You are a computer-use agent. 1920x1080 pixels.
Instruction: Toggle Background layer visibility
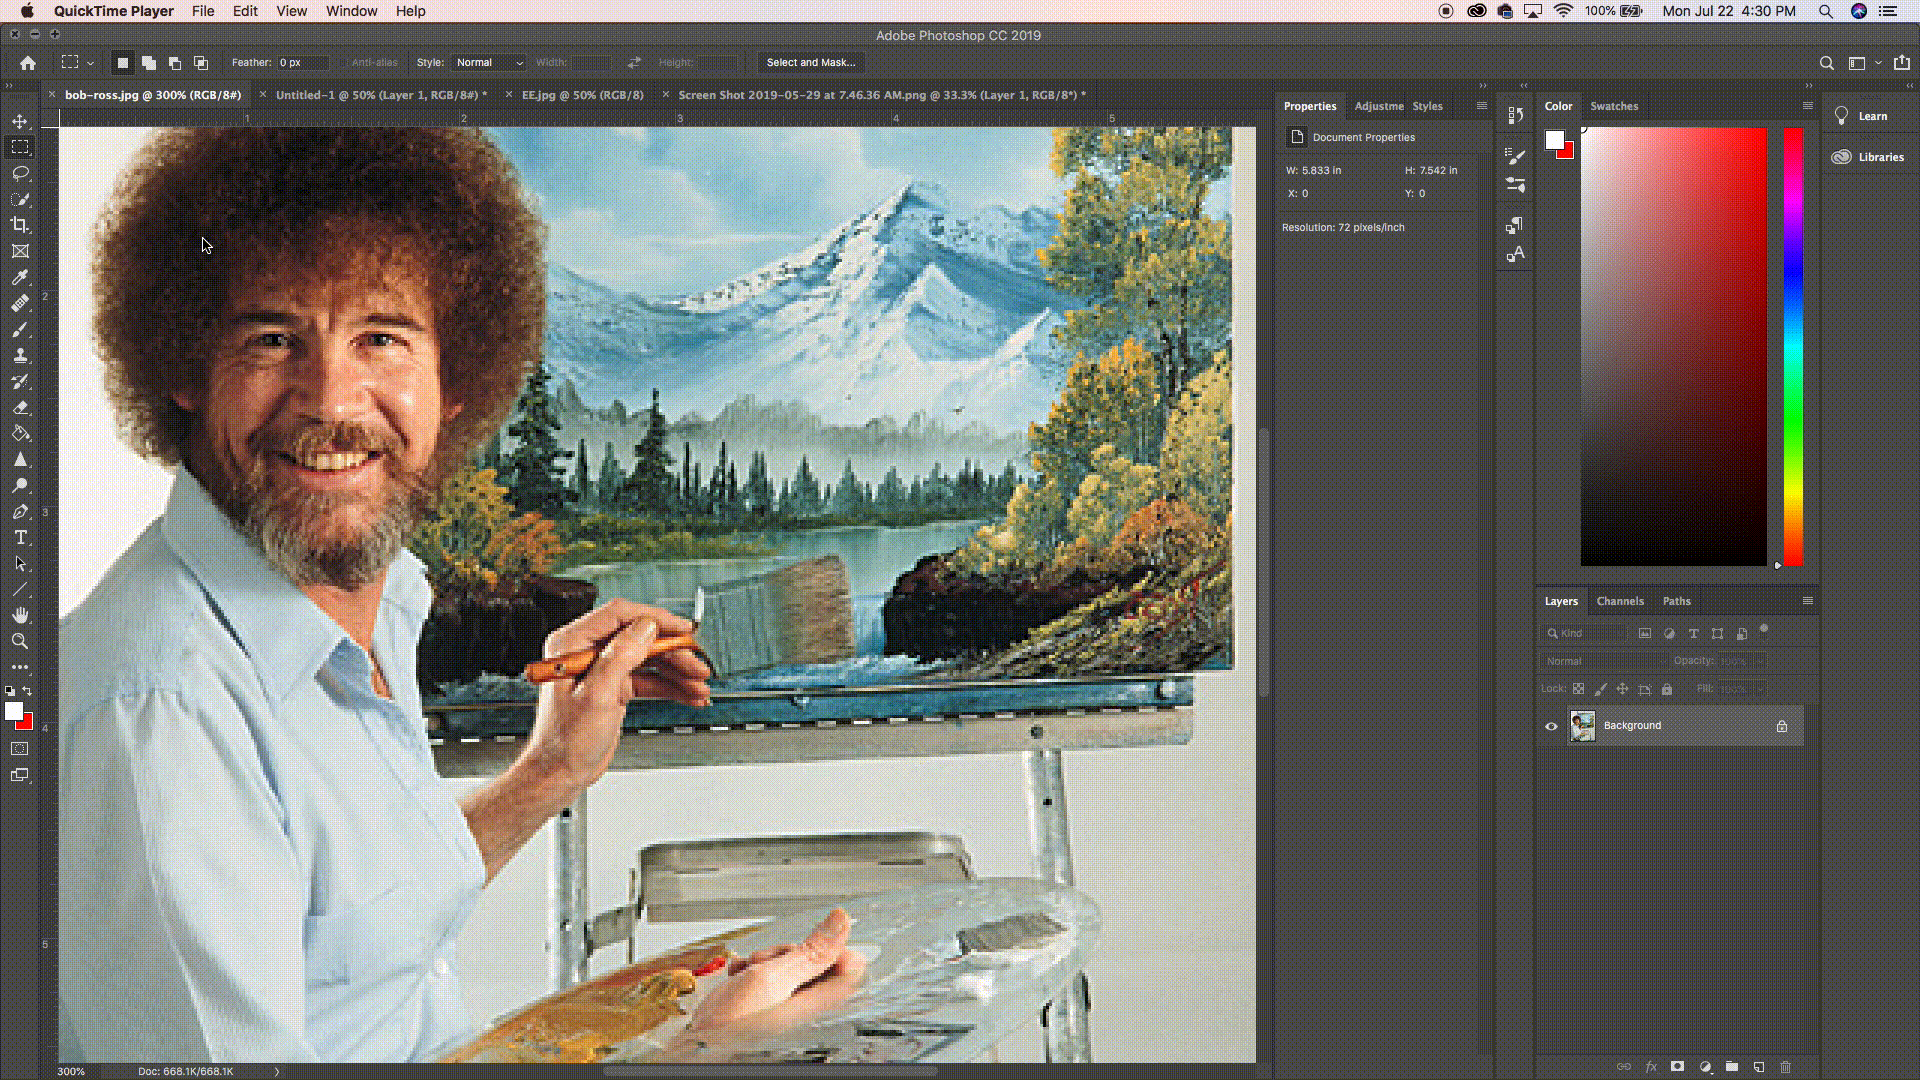(x=1551, y=725)
